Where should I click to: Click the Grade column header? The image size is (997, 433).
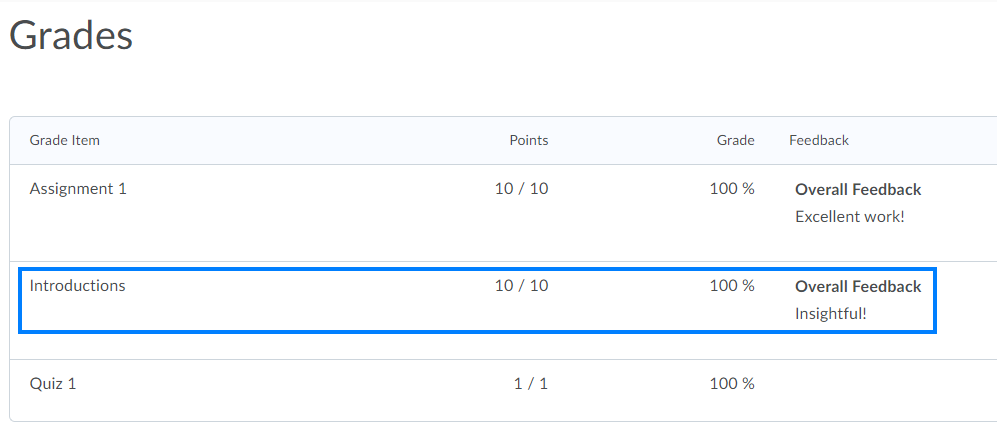735,140
